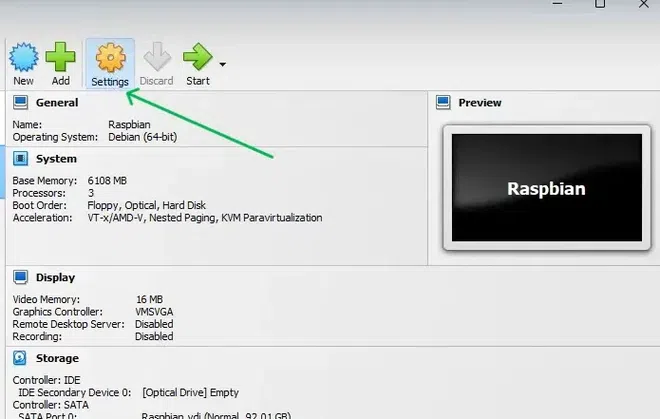Click the [Optical Drive] Empty entry
Image resolution: width=660 pixels, height=419 pixels.
(x=190, y=393)
